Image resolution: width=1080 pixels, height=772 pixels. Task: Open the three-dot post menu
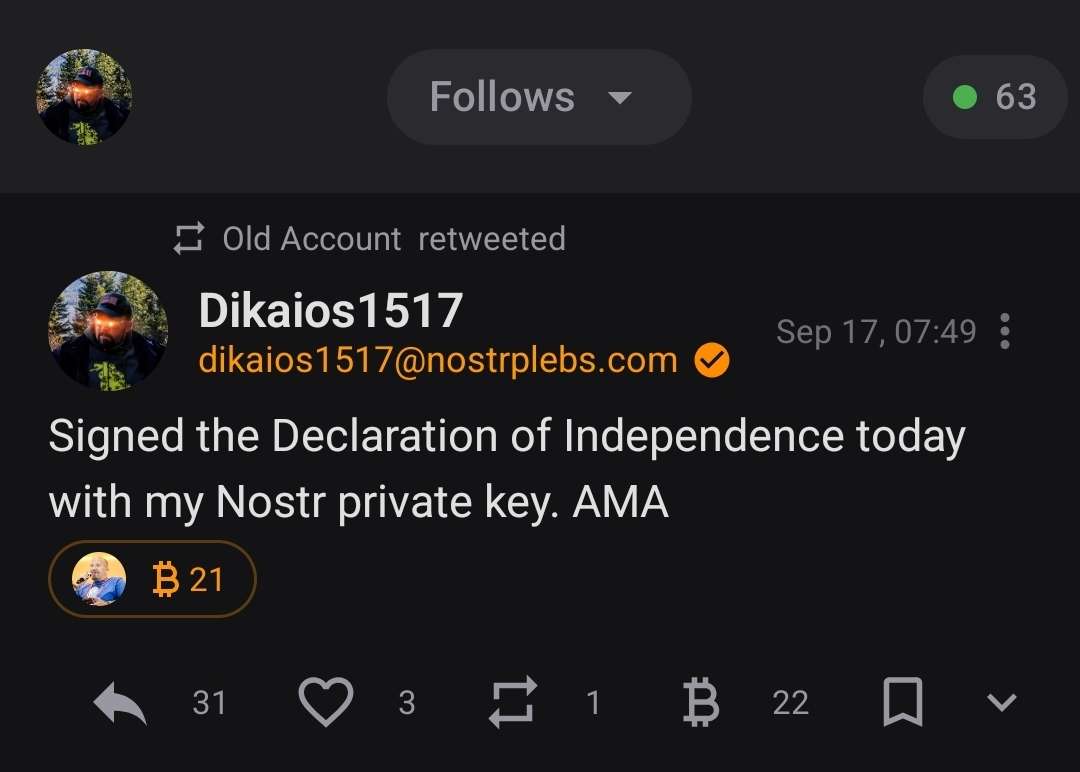point(1004,332)
